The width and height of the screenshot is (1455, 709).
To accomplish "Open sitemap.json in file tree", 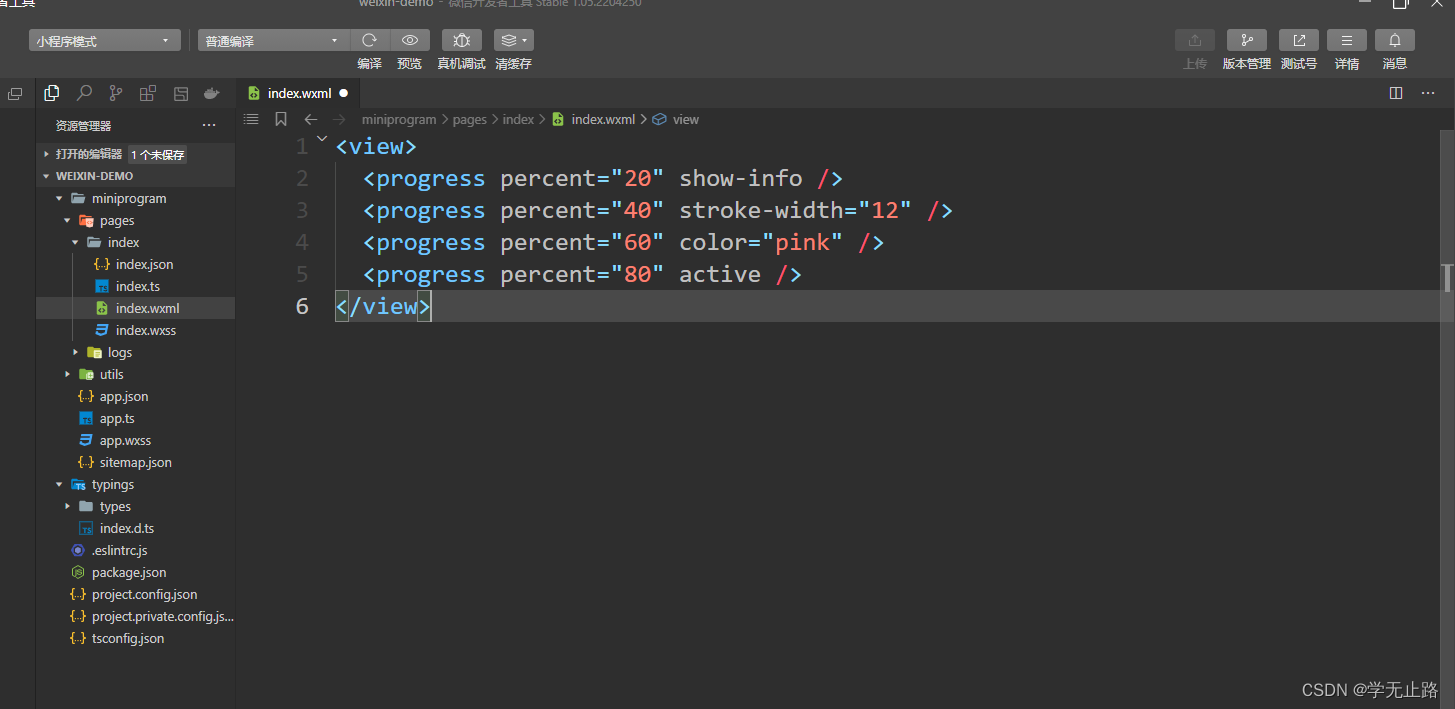I will pos(136,462).
